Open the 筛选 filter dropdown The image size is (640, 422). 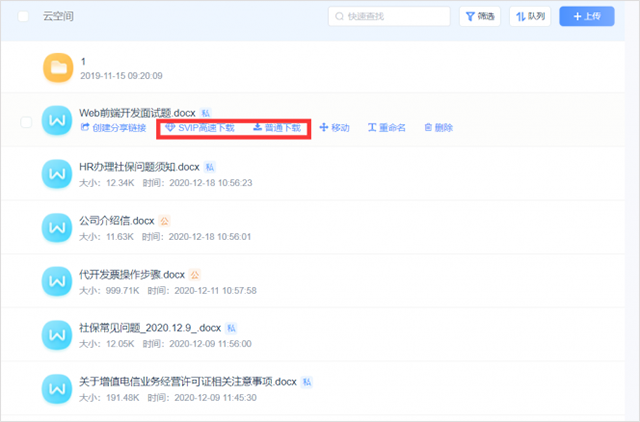coord(480,17)
